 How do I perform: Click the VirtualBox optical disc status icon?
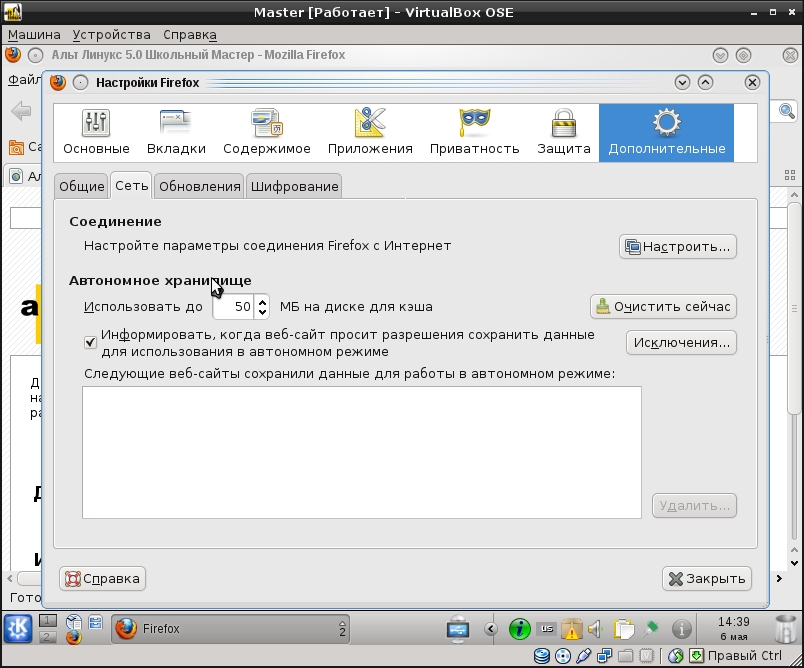[x=563, y=655]
